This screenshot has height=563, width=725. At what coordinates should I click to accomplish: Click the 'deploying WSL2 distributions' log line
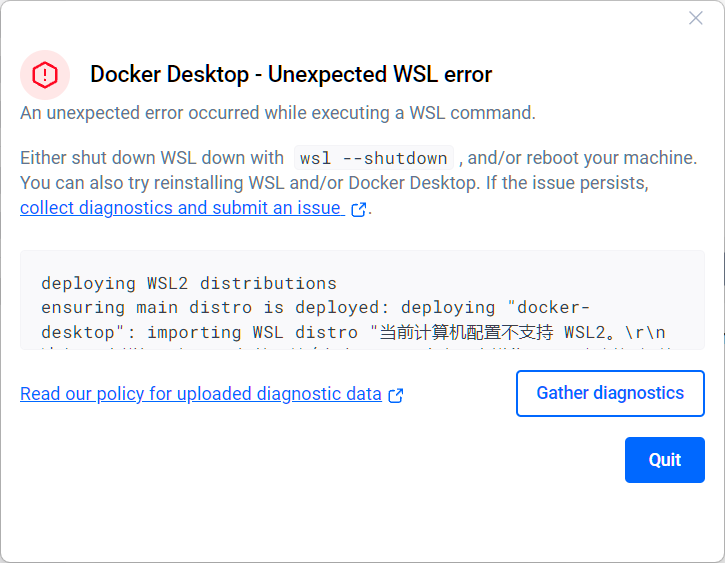(189, 283)
